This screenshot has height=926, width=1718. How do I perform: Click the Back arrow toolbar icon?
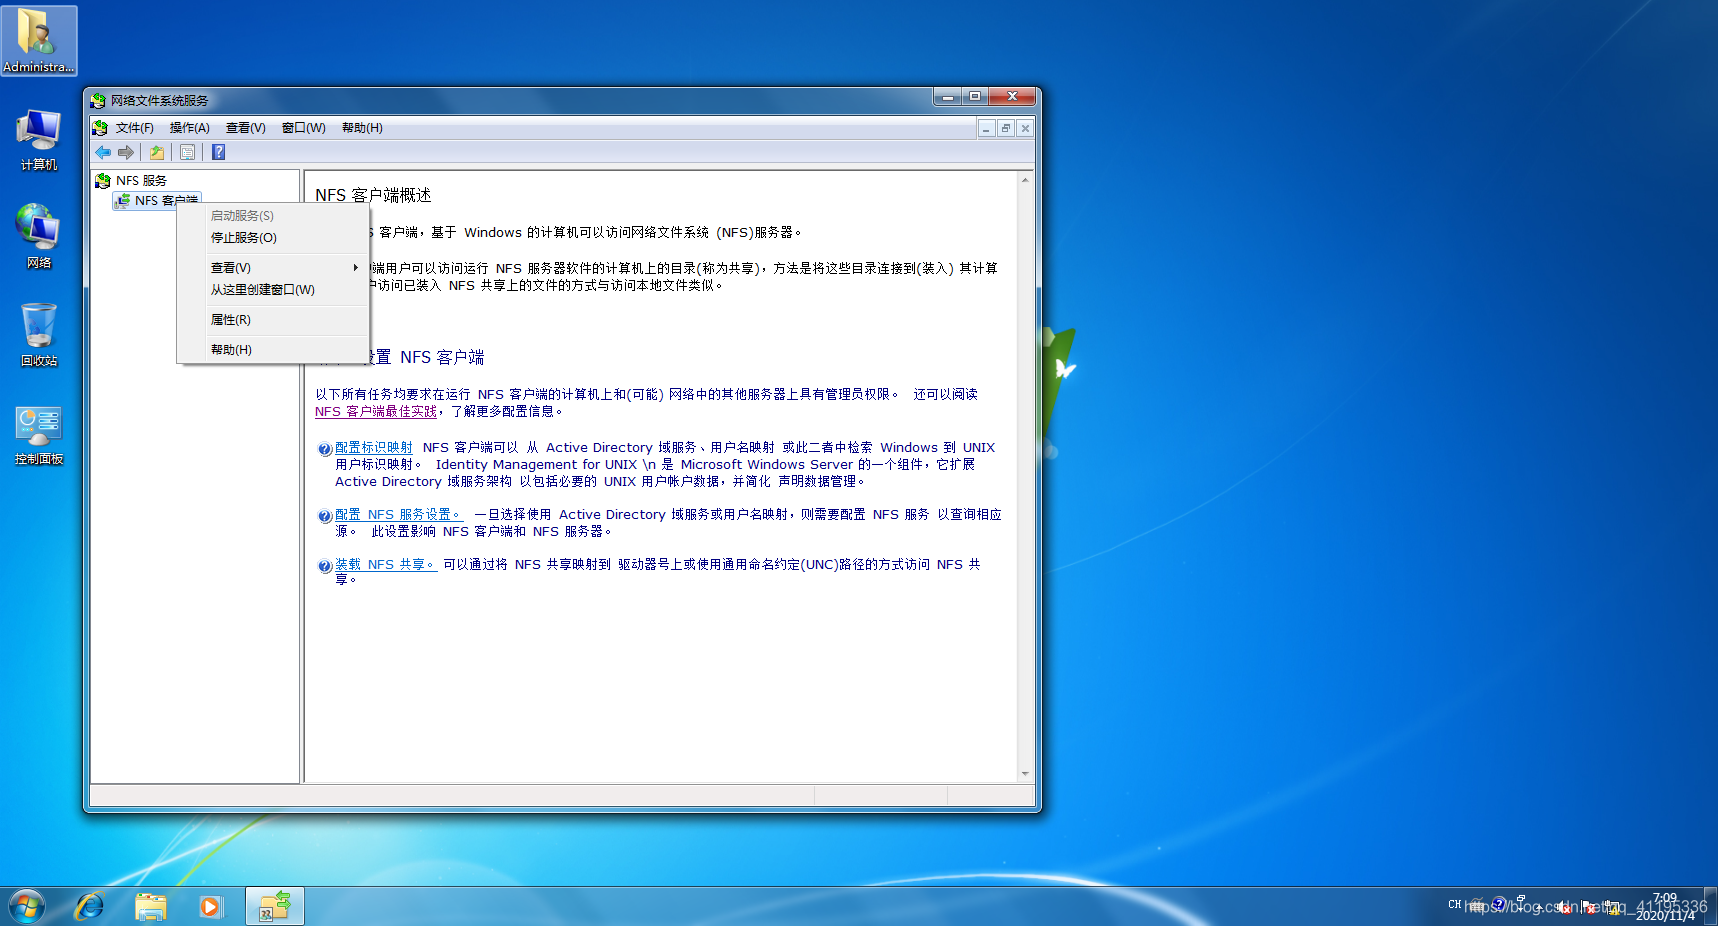103,152
